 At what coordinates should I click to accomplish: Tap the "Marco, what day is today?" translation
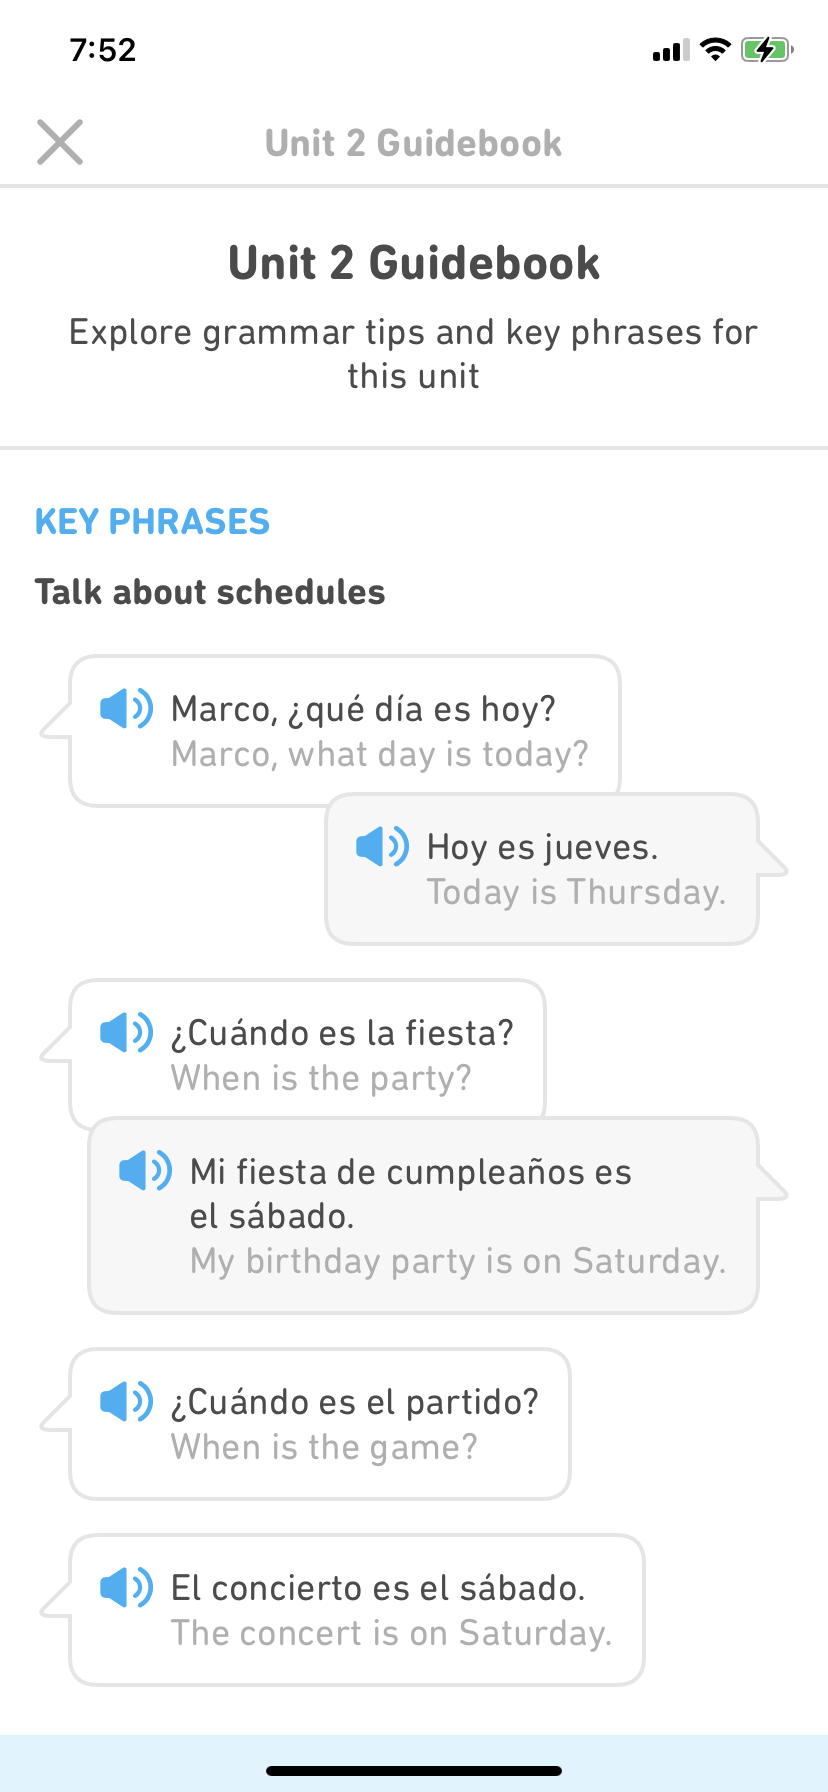(x=380, y=754)
